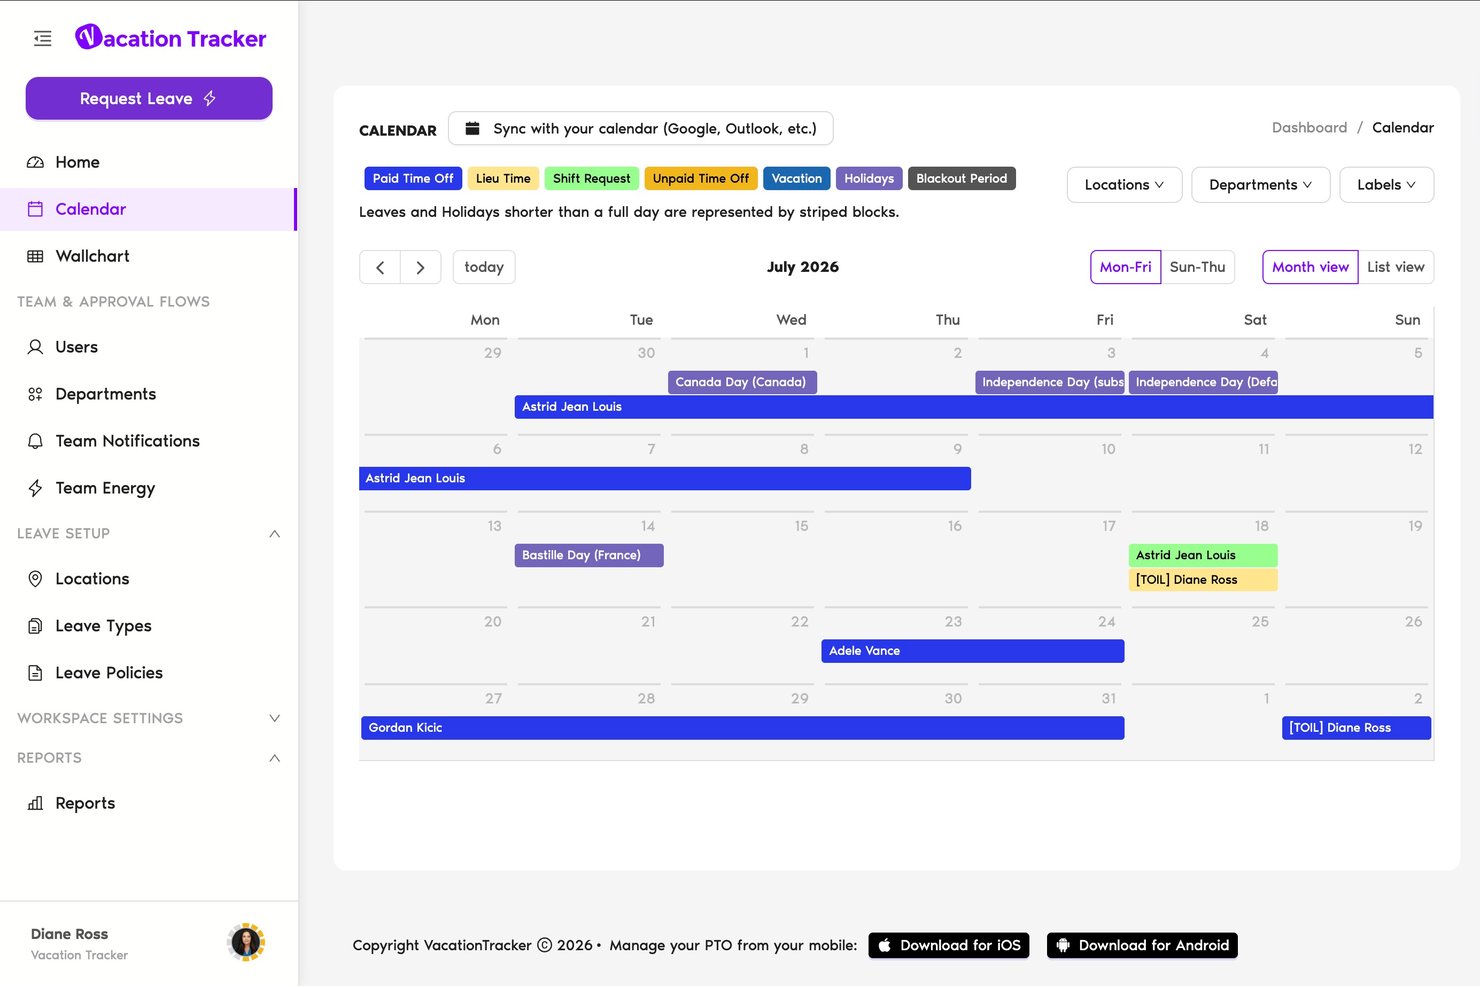This screenshot has height=987, width=1480.
Task: Click the Shift Request legend swatch
Action: tap(591, 178)
